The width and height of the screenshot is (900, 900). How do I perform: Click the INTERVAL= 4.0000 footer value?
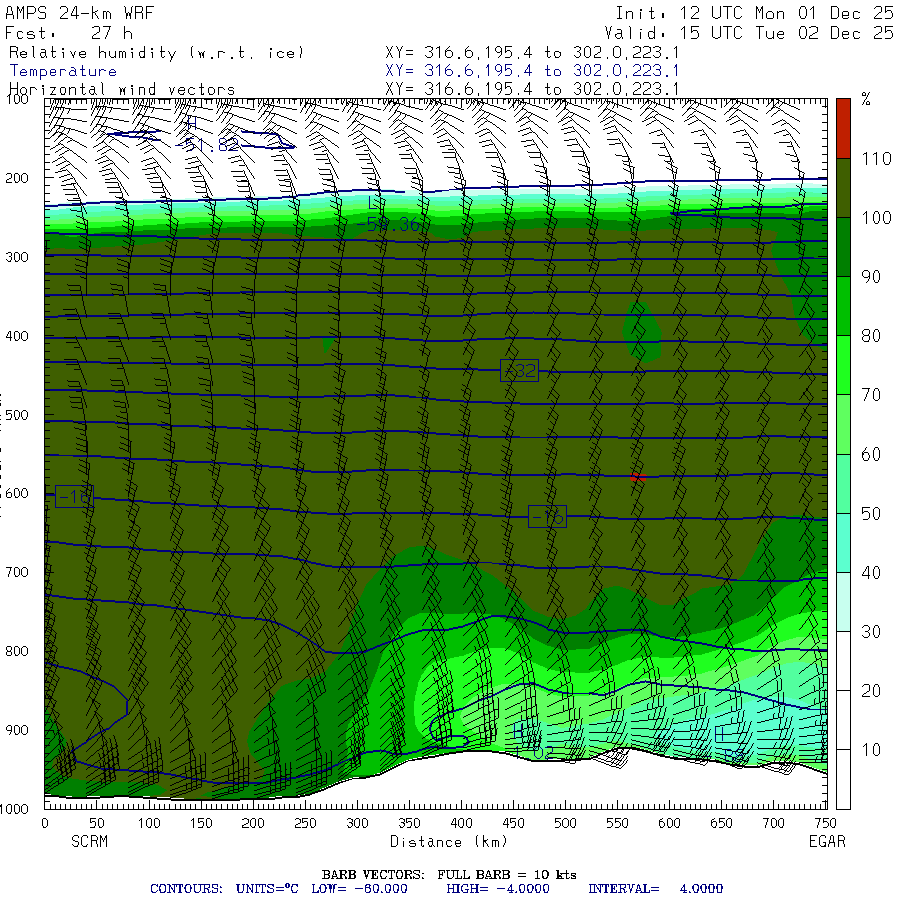pos(655,889)
